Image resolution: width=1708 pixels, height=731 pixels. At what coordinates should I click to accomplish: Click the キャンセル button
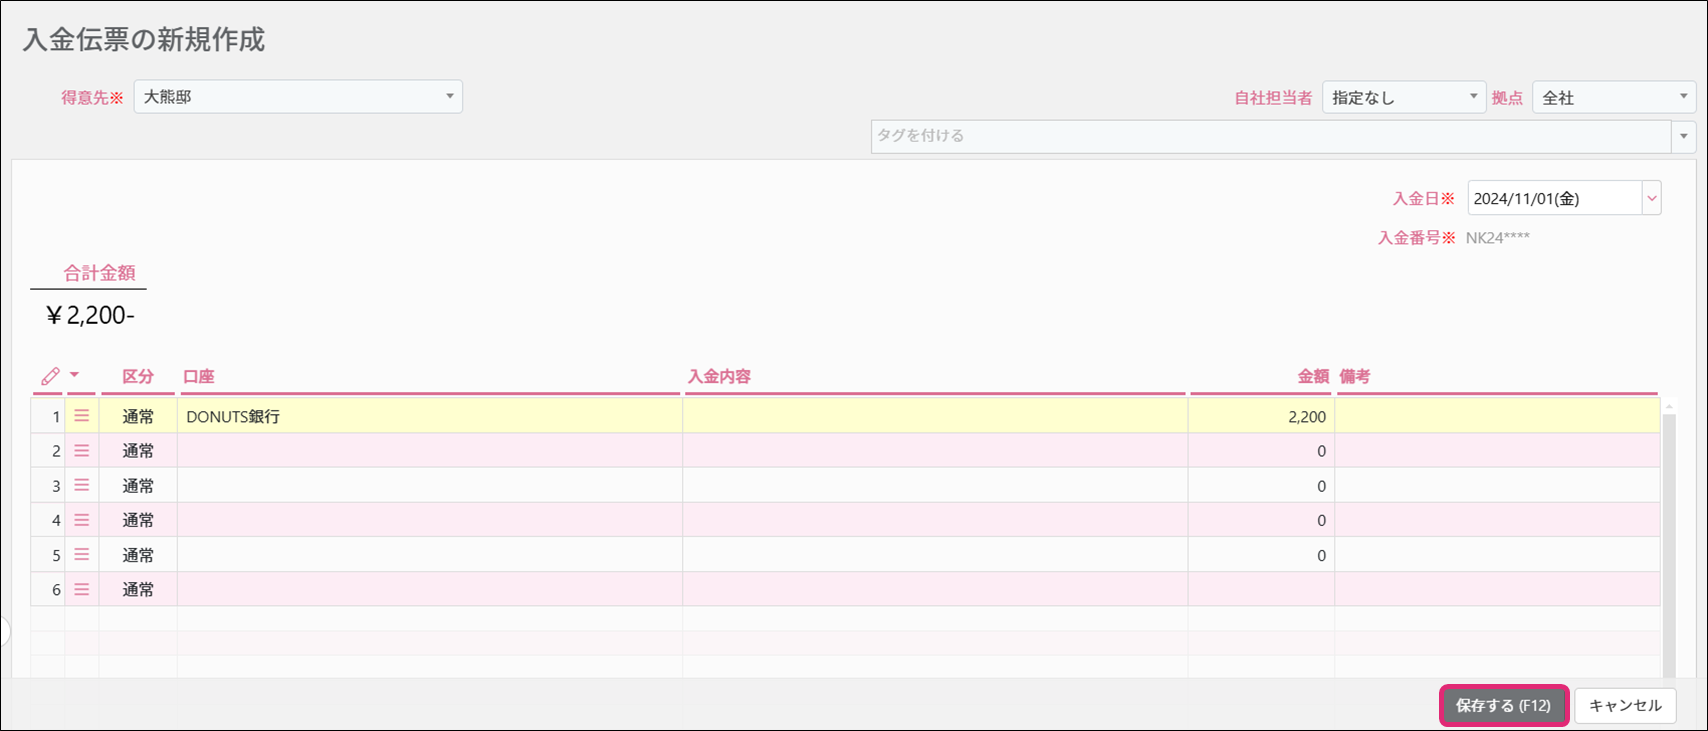coord(1625,706)
